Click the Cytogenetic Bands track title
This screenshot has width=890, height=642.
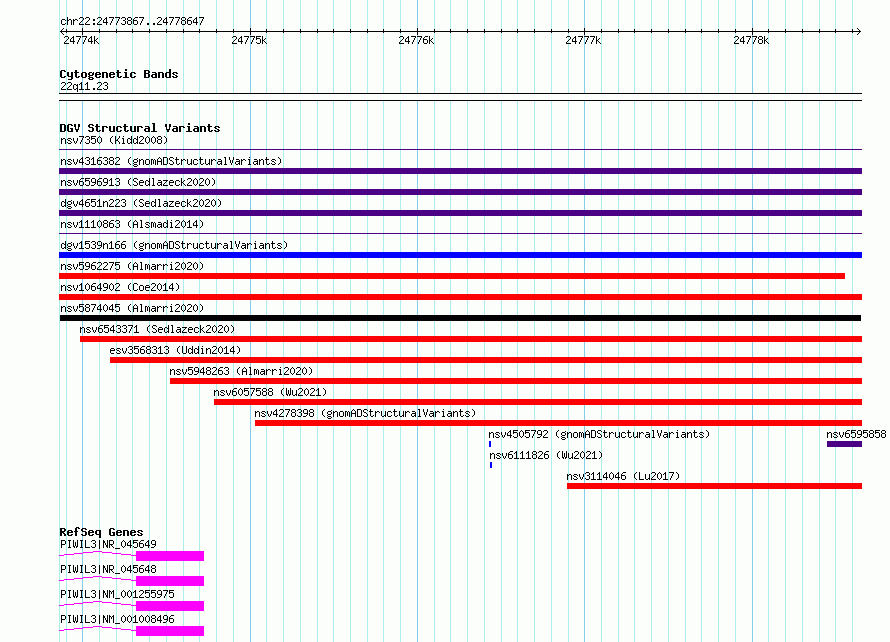(x=119, y=74)
